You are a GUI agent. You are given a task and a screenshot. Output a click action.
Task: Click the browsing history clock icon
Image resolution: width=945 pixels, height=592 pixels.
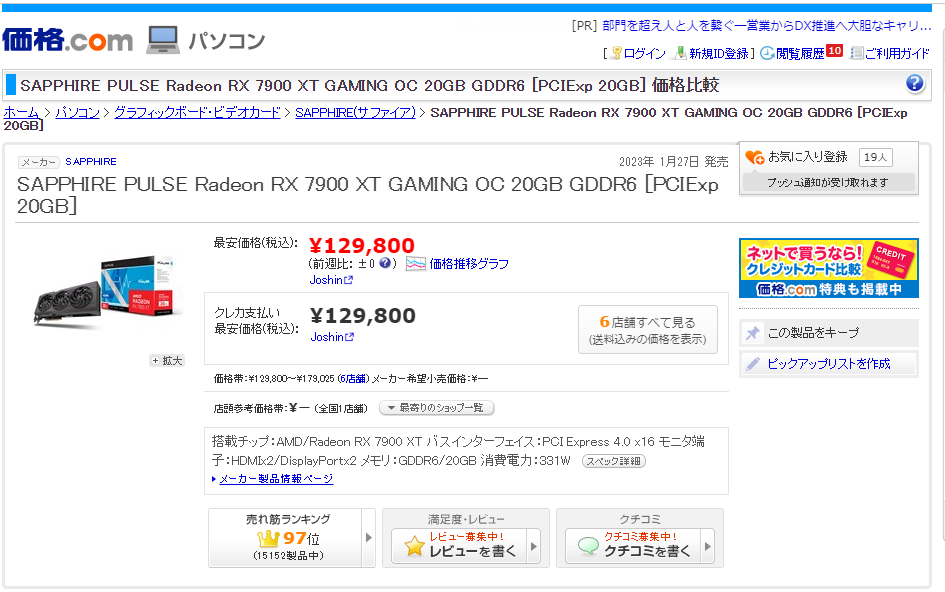click(x=767, y=54)
